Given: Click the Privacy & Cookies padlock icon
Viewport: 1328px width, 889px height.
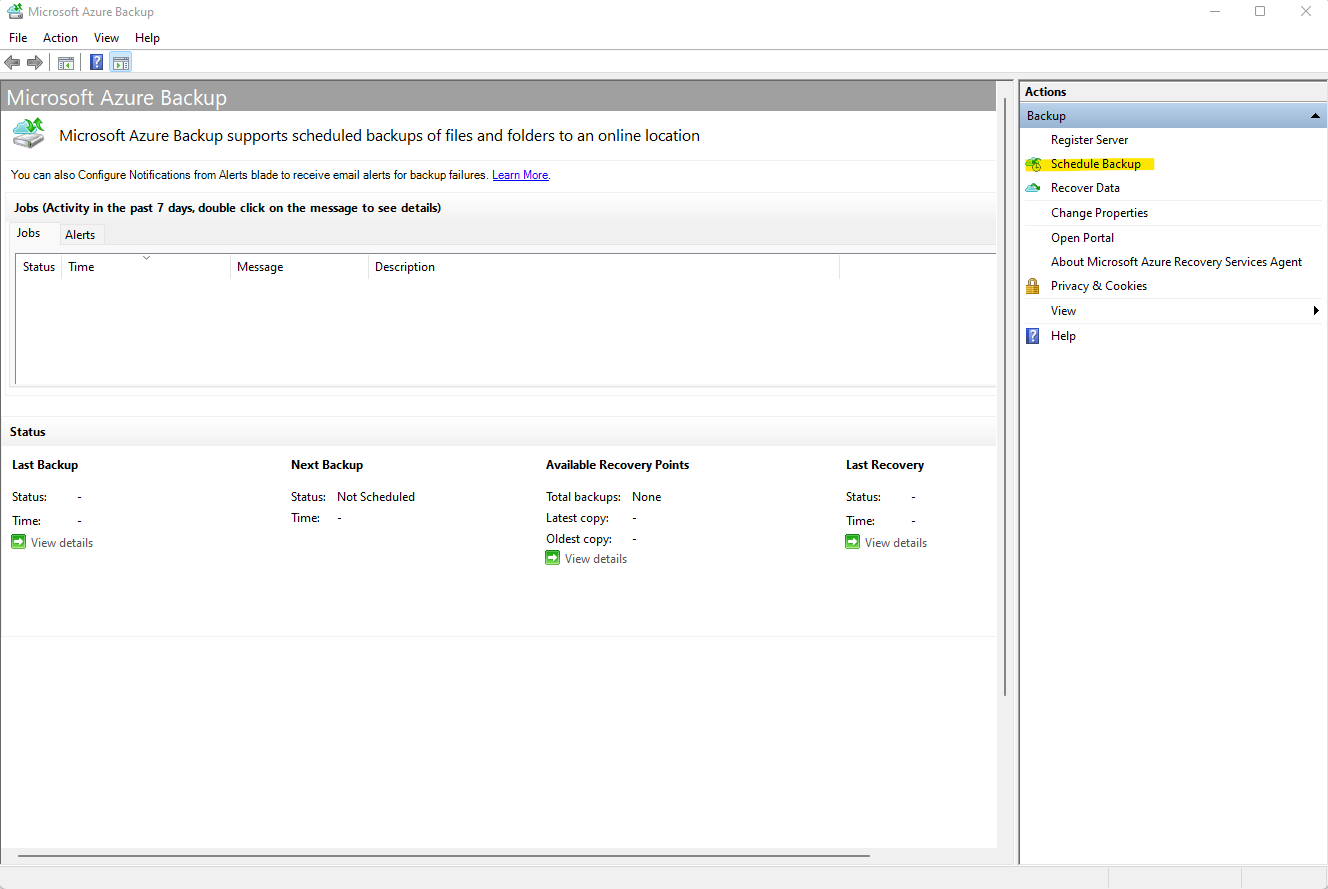Looking at the screenshot, I should 1033,286.
